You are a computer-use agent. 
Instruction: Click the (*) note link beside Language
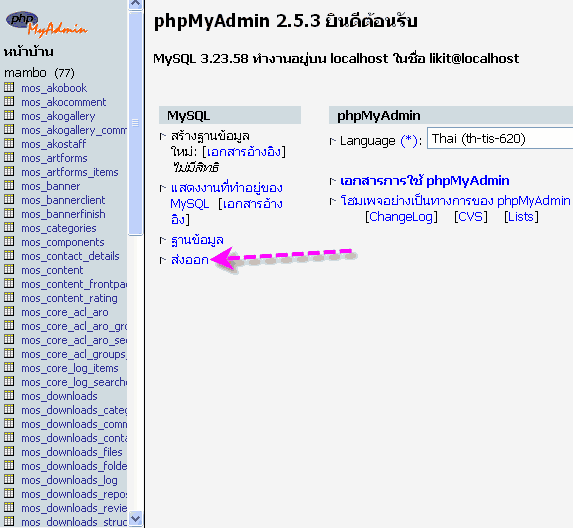click(x=409, y=141)
